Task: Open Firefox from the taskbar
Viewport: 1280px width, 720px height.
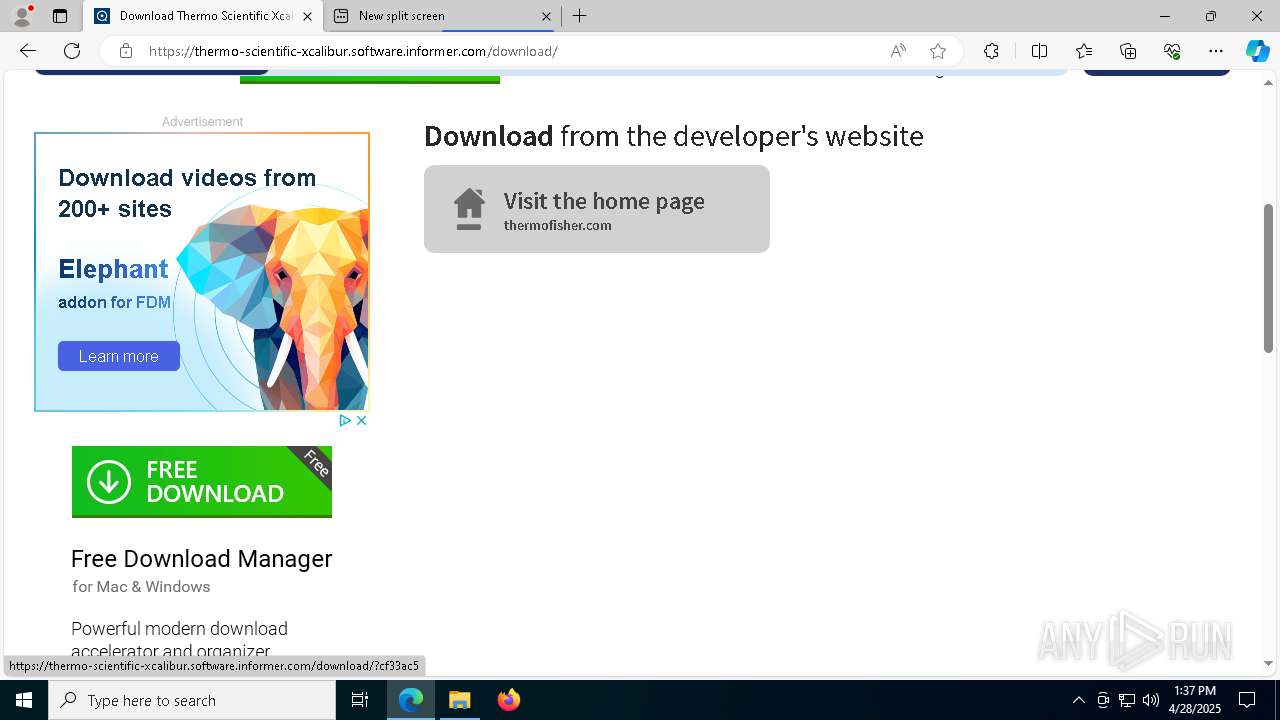Action: click(x=509, y=700)
